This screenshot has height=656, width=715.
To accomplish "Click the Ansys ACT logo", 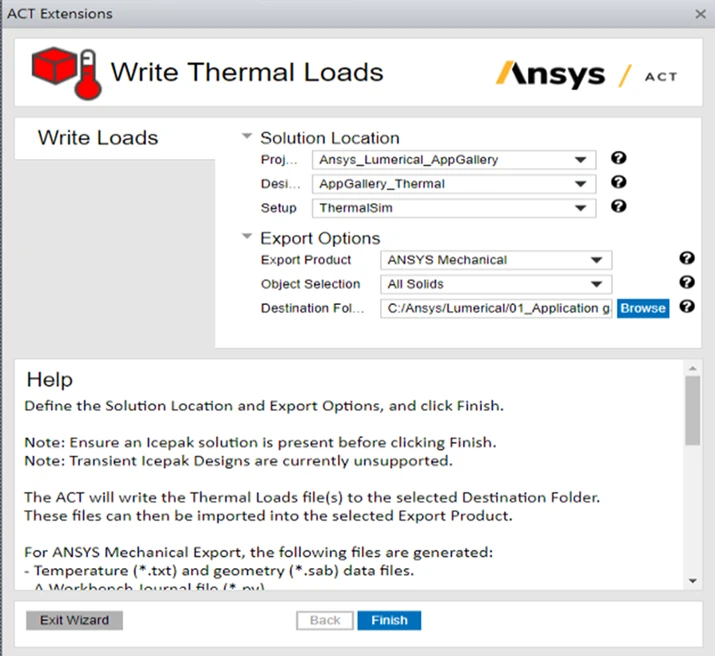I will tap(587, 75).
